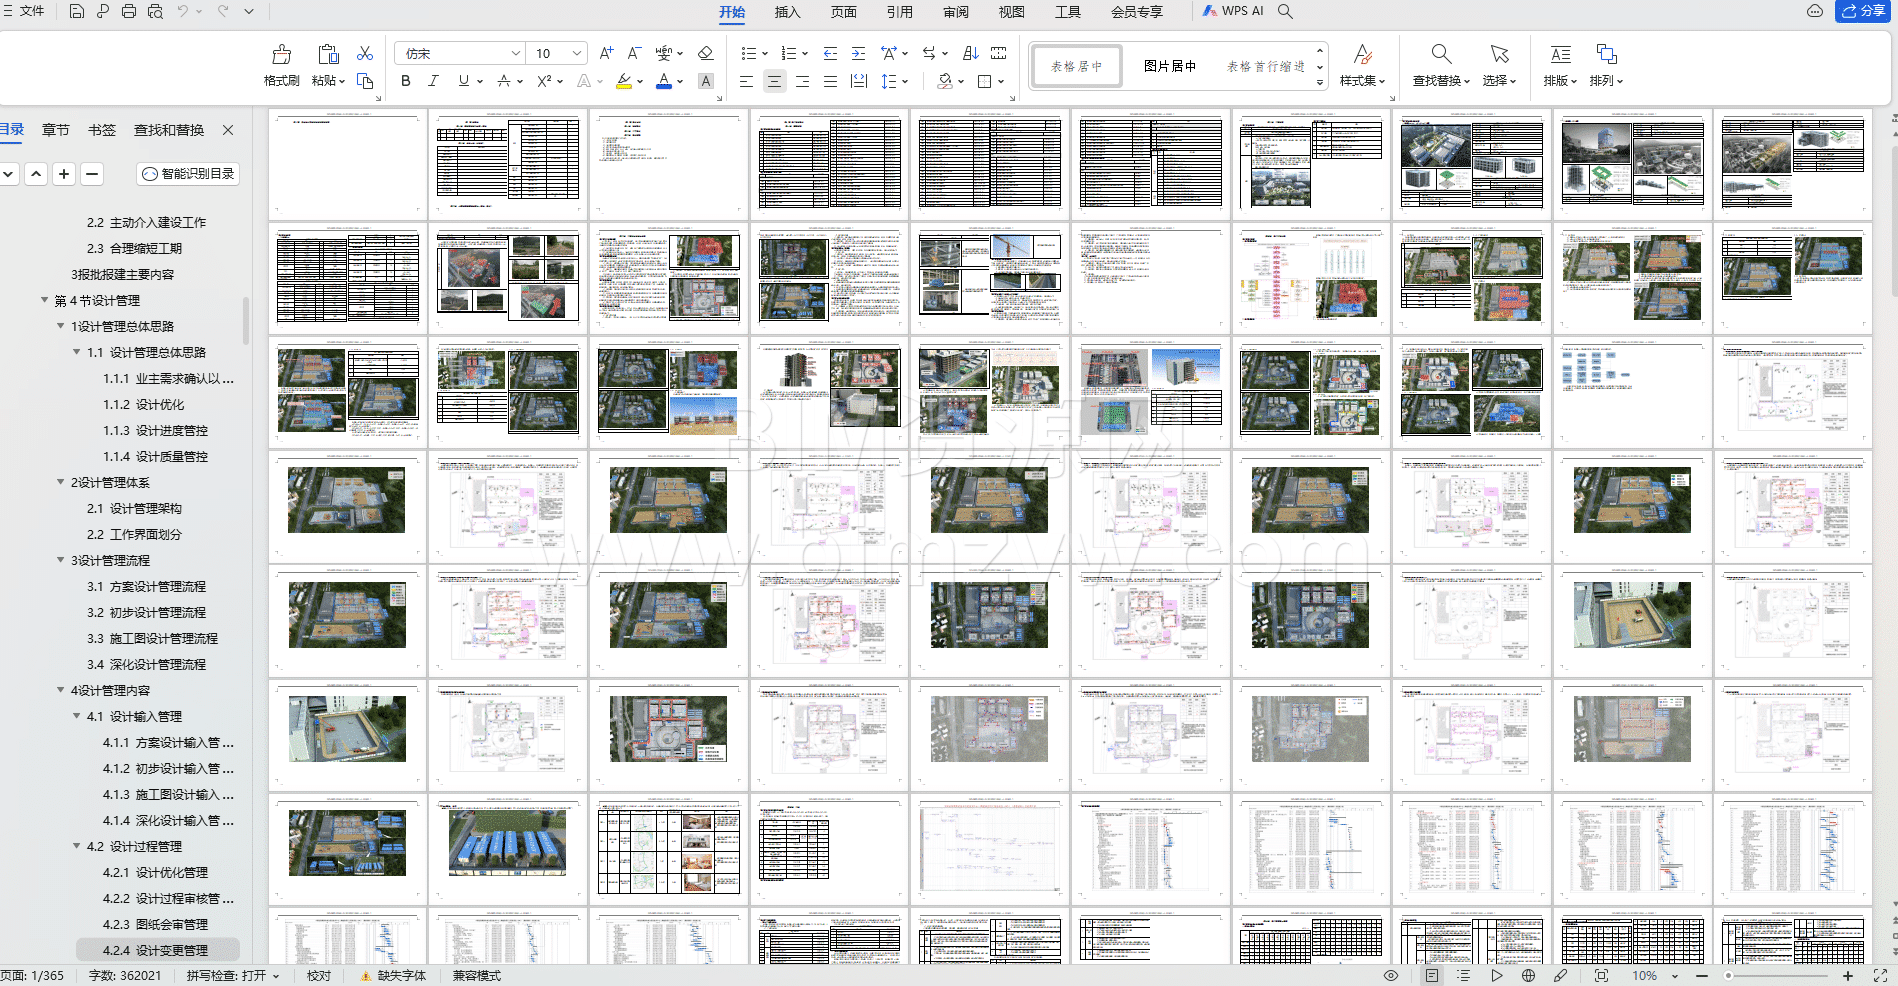Collapse the 2设计管理体系 outline node
The image size is (1898, 986).
(x=61, y=482)
